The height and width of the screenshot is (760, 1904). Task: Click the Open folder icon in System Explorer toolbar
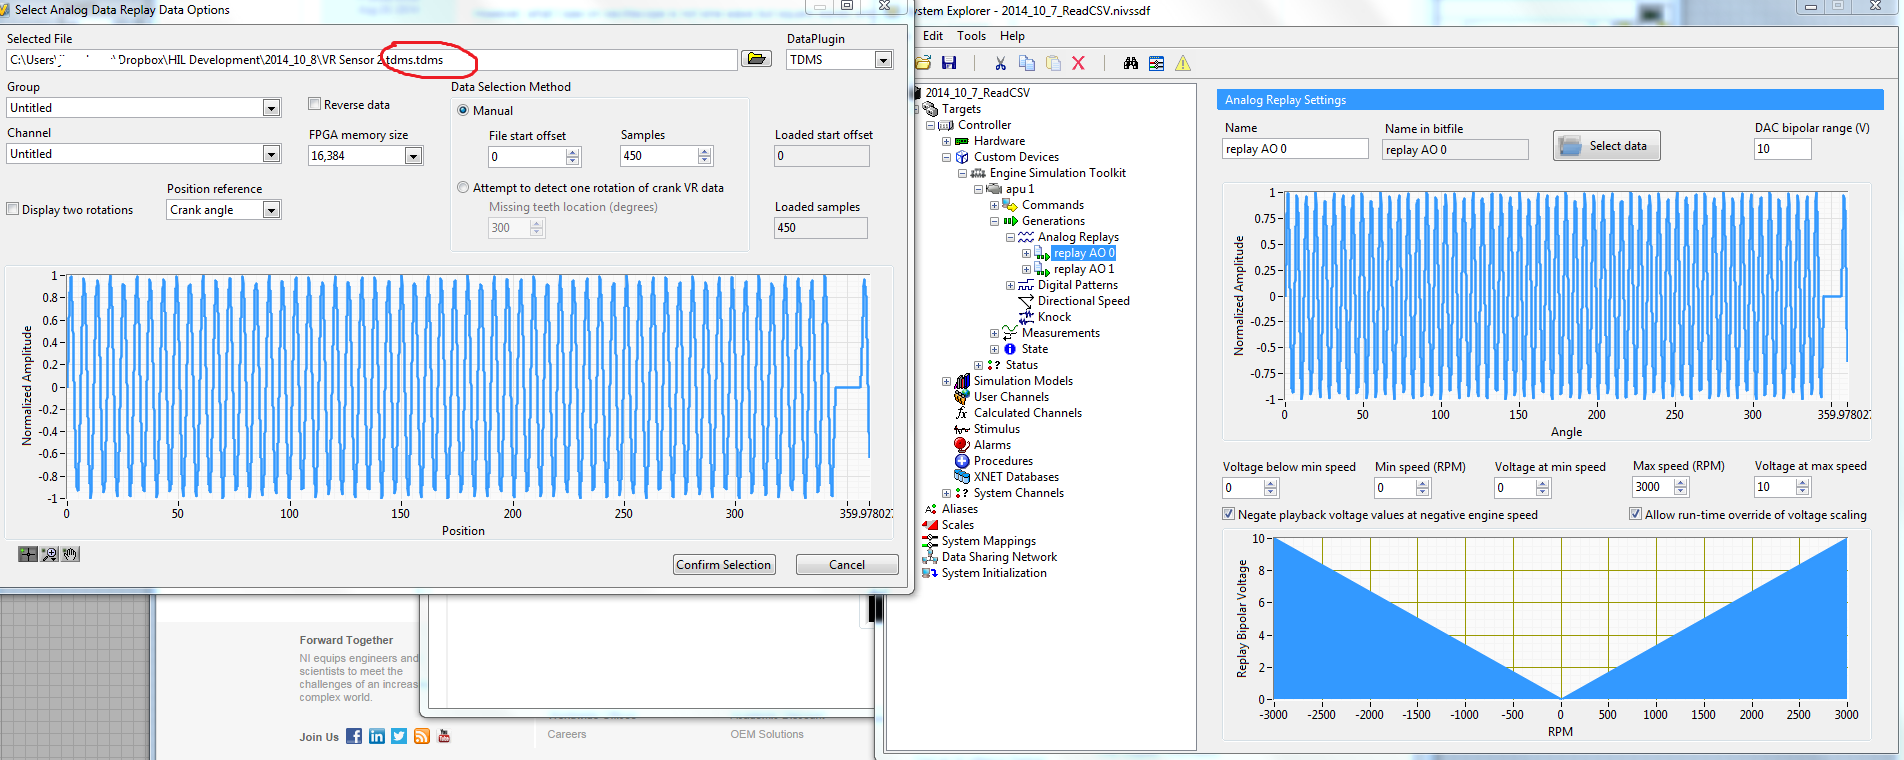[x=923, y=63]
